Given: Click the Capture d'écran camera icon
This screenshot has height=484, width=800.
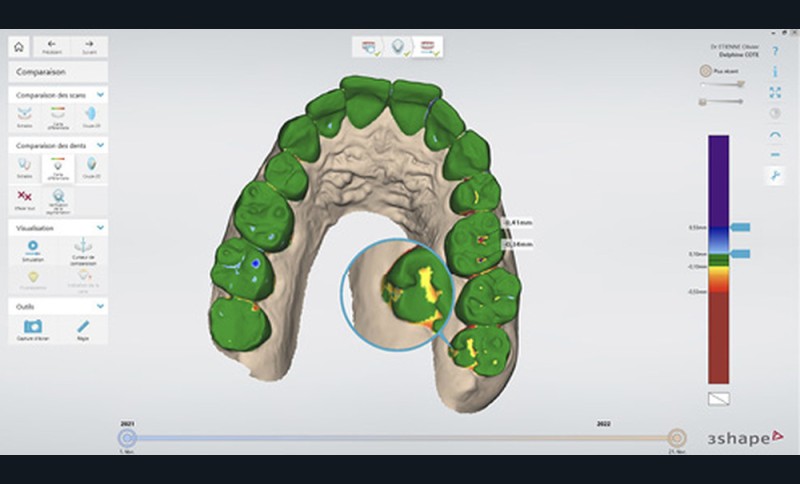Looking at the screenshot, I should point(32,328).
